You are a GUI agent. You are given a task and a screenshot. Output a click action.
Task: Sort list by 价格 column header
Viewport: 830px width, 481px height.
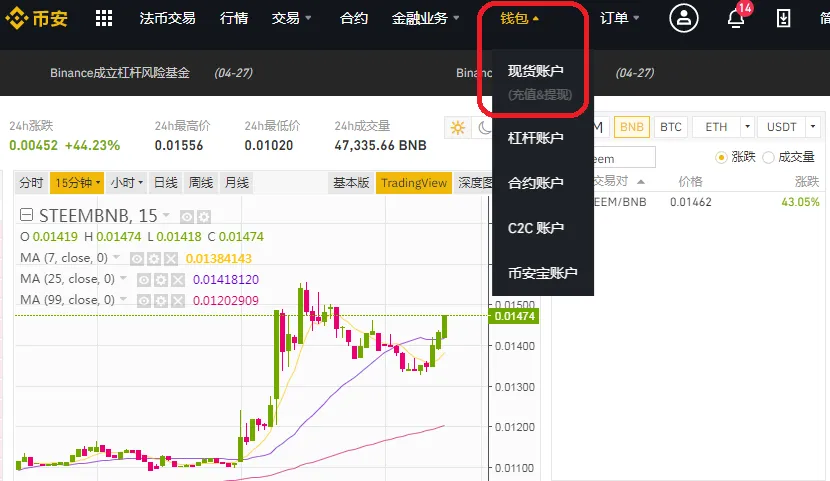tap(690, 181)
